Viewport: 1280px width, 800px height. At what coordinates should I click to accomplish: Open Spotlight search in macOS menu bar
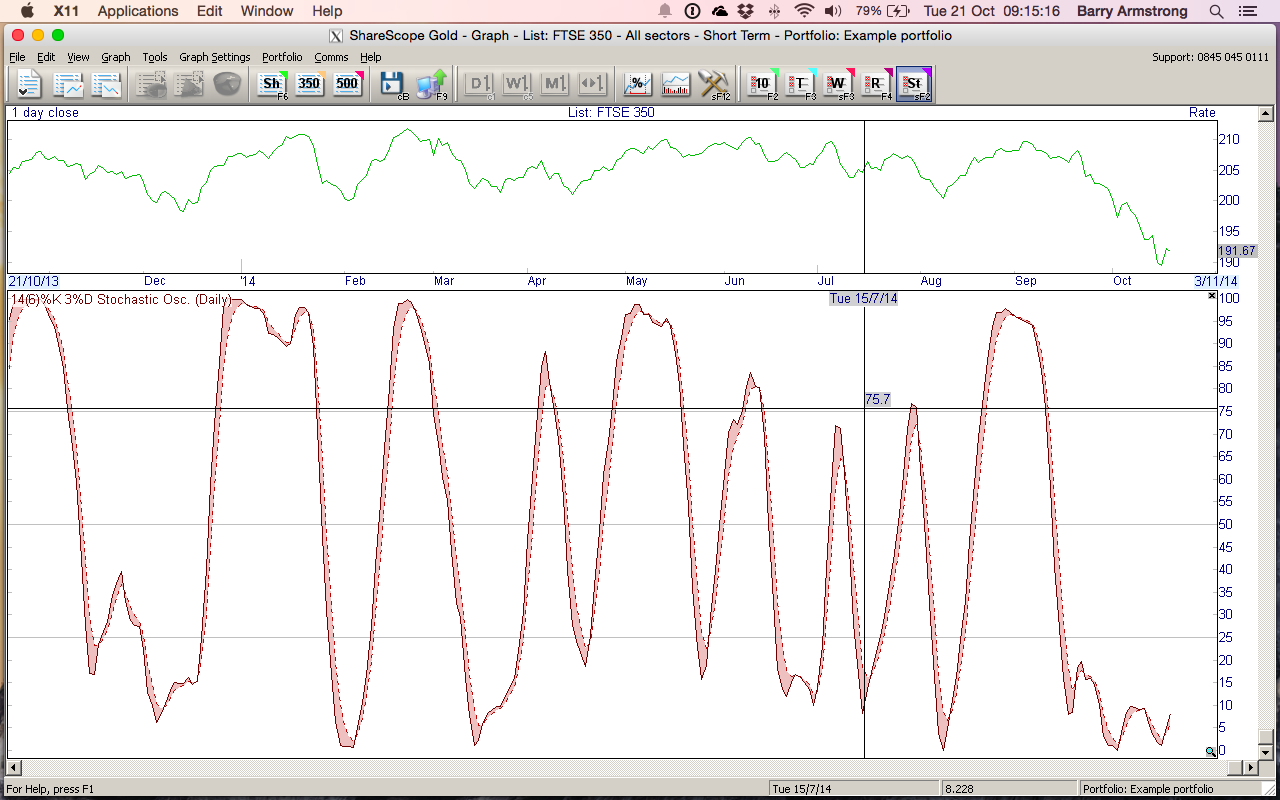coord(1216,11)
